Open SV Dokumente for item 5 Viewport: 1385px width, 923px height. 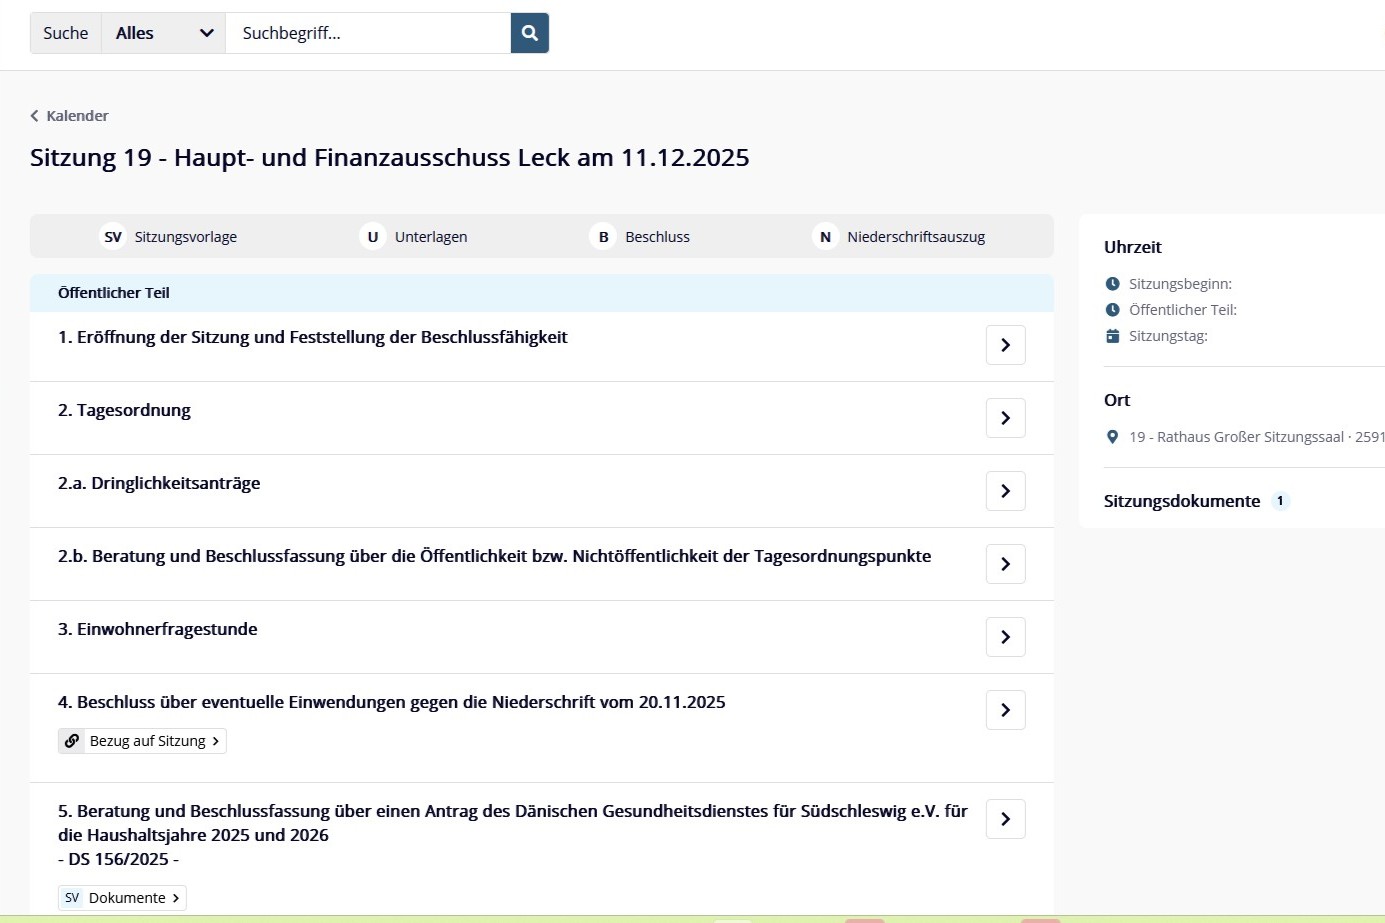pyautogui.click(x=122, y=898)
